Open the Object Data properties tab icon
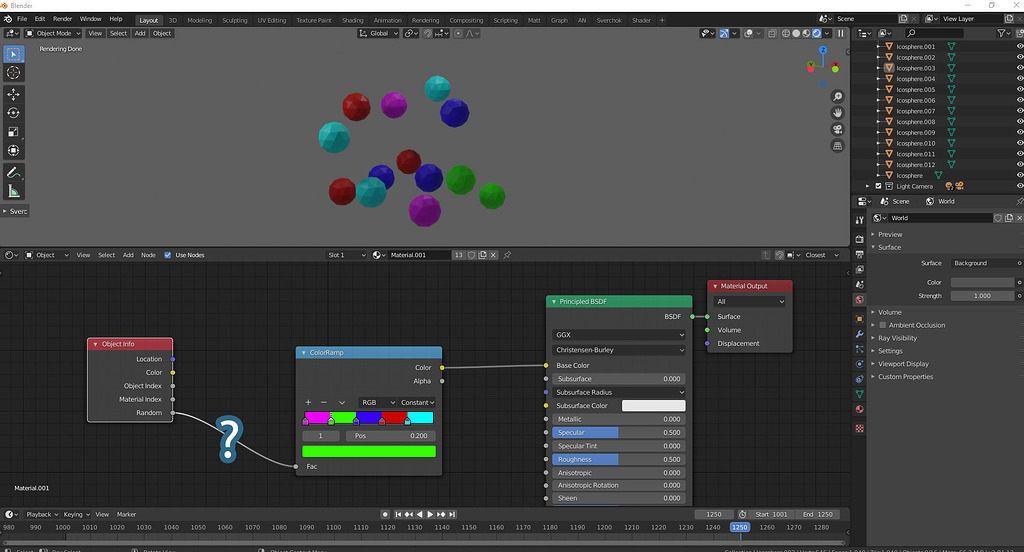The width and height of the screenshot is (1024, 552). (859, 394)
